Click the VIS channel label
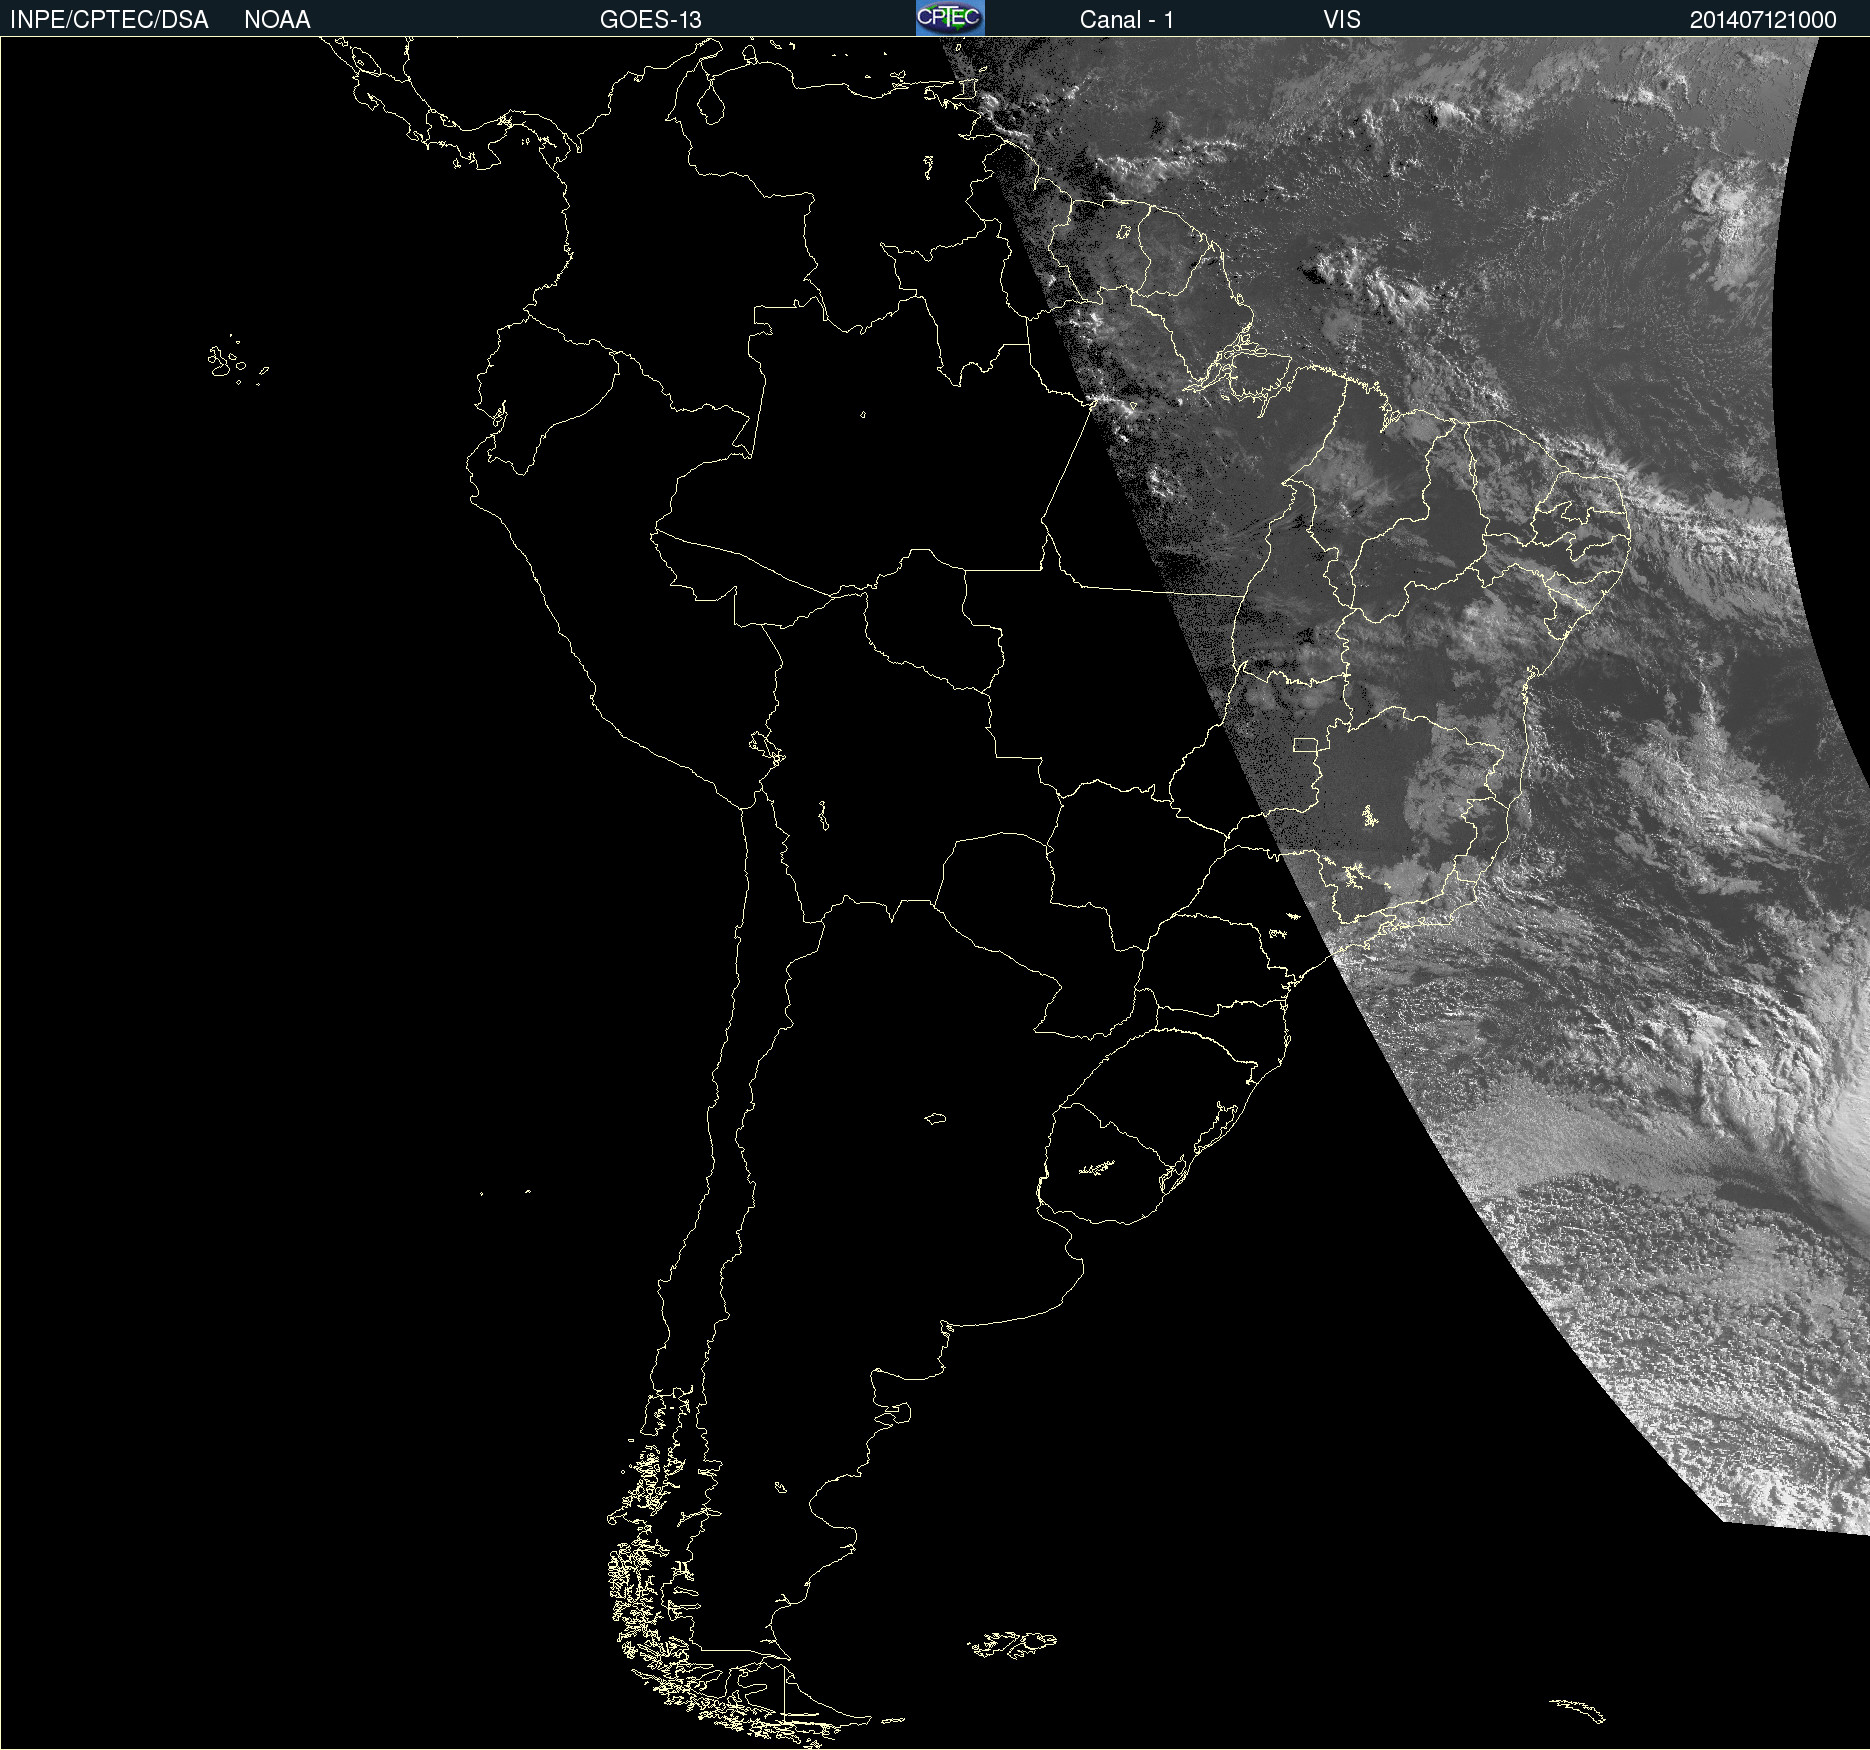Viewport: 1870px width, 1750px height. pyautogui.click(x=1342, y=20)
